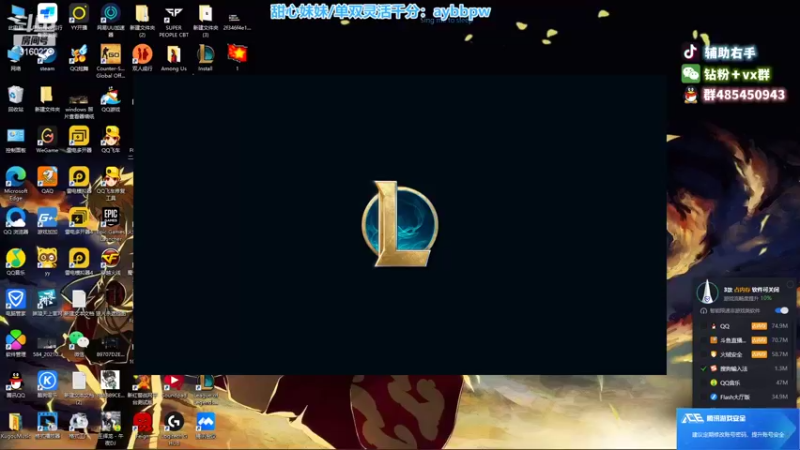
Task: Open the yy raccoon icon
Action: click(47, 261)
